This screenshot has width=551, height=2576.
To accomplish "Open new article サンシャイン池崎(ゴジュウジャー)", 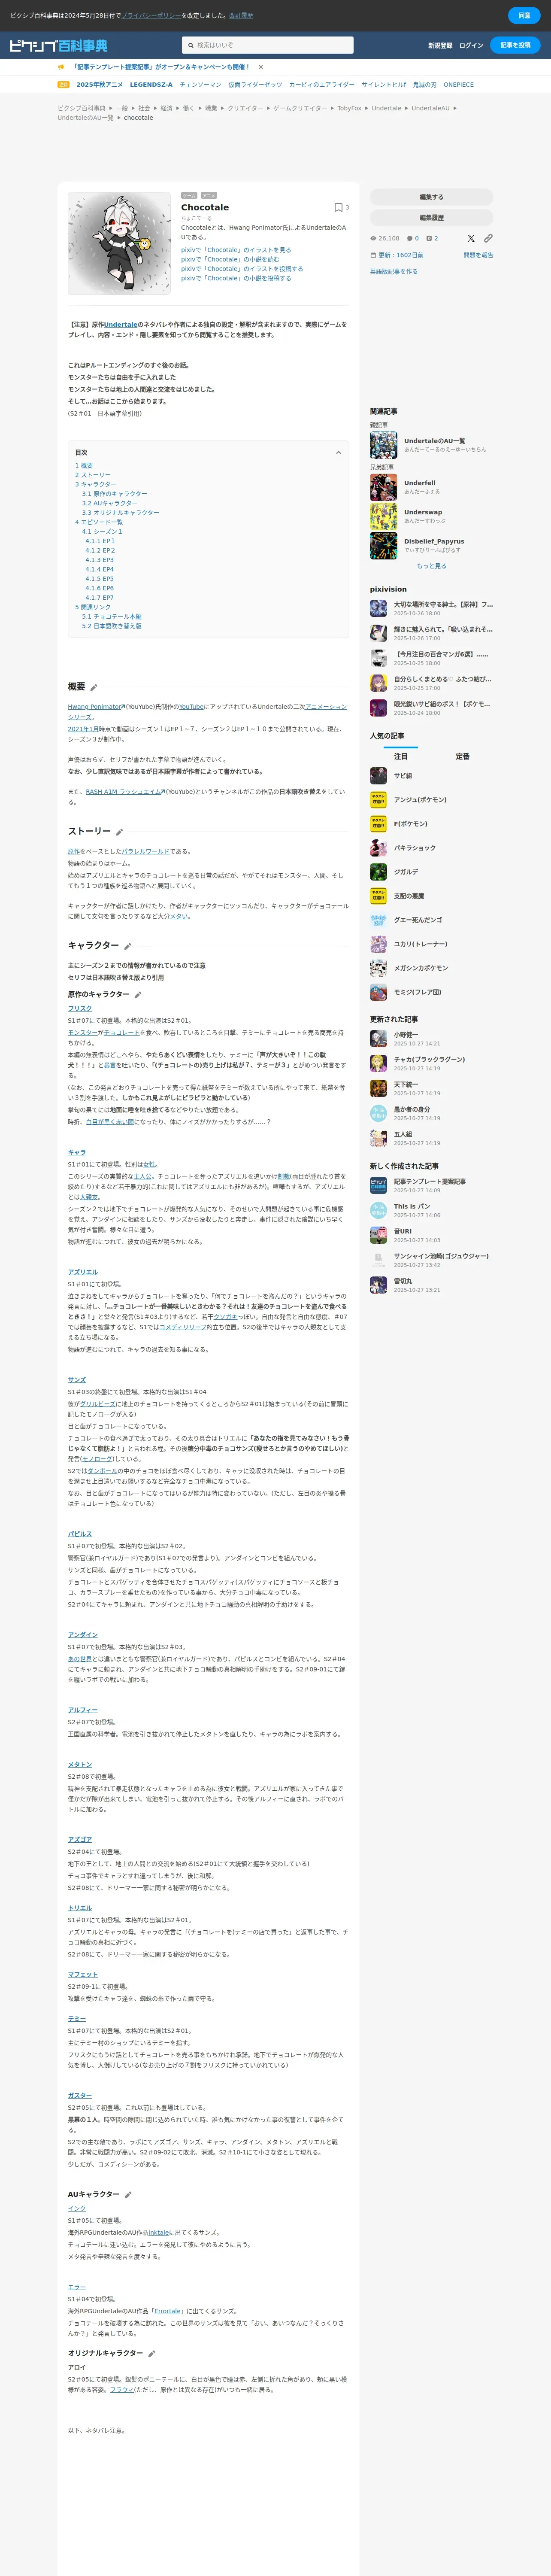I will (x=441, y=1256).
